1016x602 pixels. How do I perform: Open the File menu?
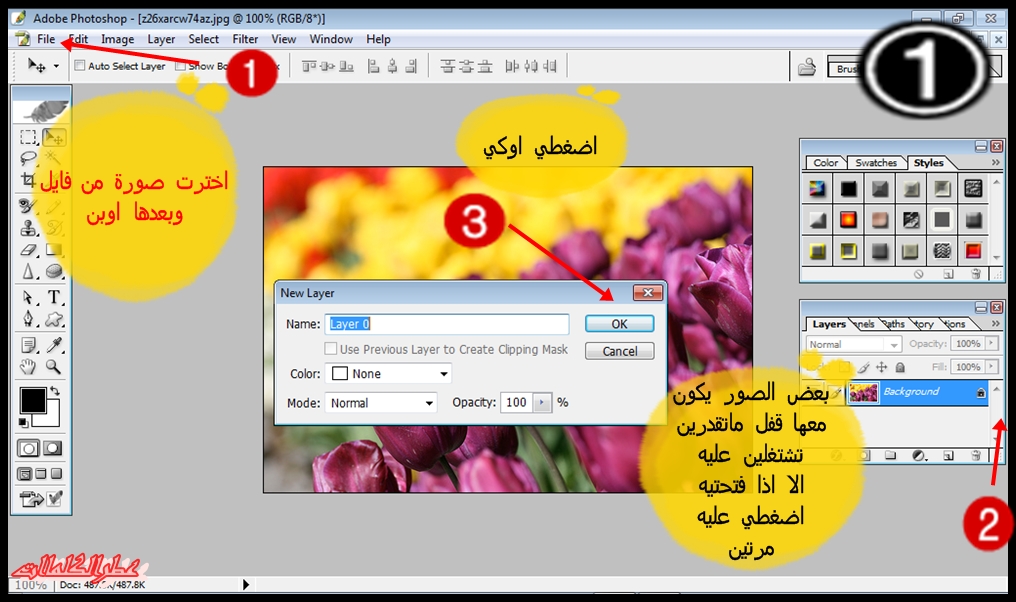pos(46,39)
